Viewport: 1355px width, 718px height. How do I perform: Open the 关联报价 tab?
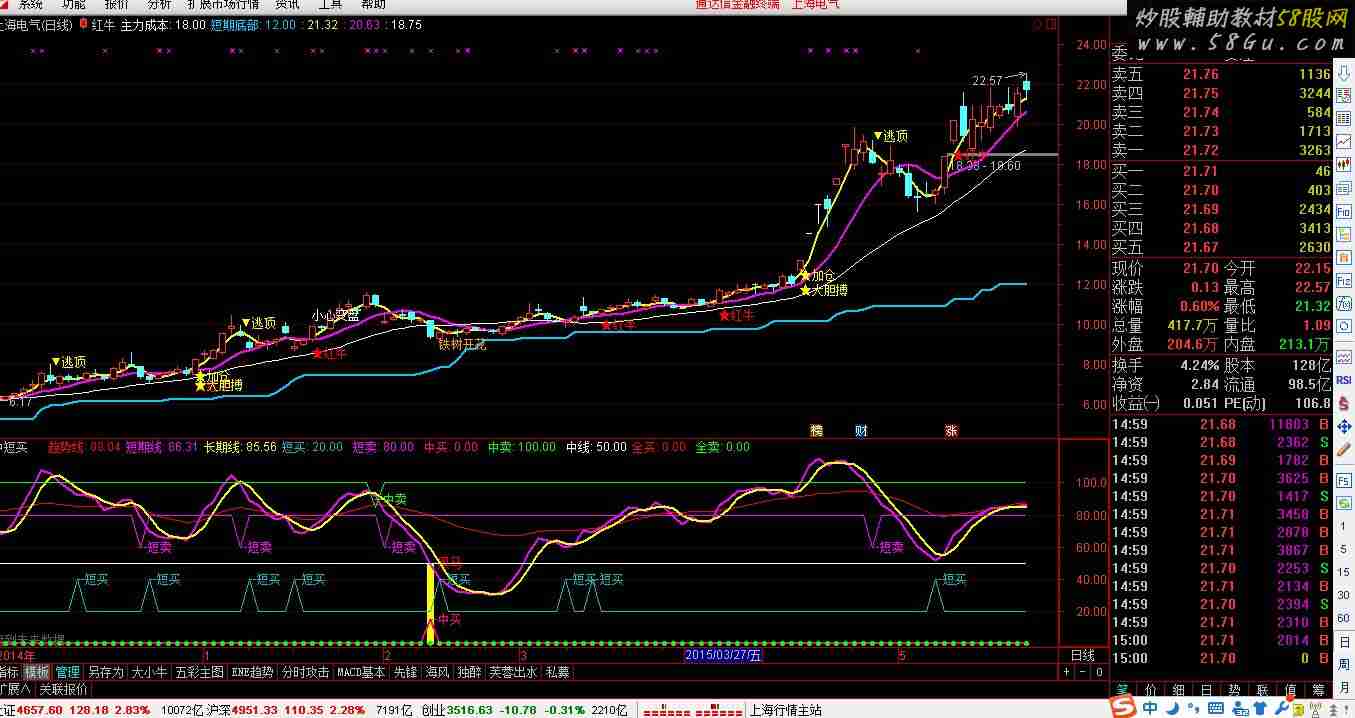63,689
